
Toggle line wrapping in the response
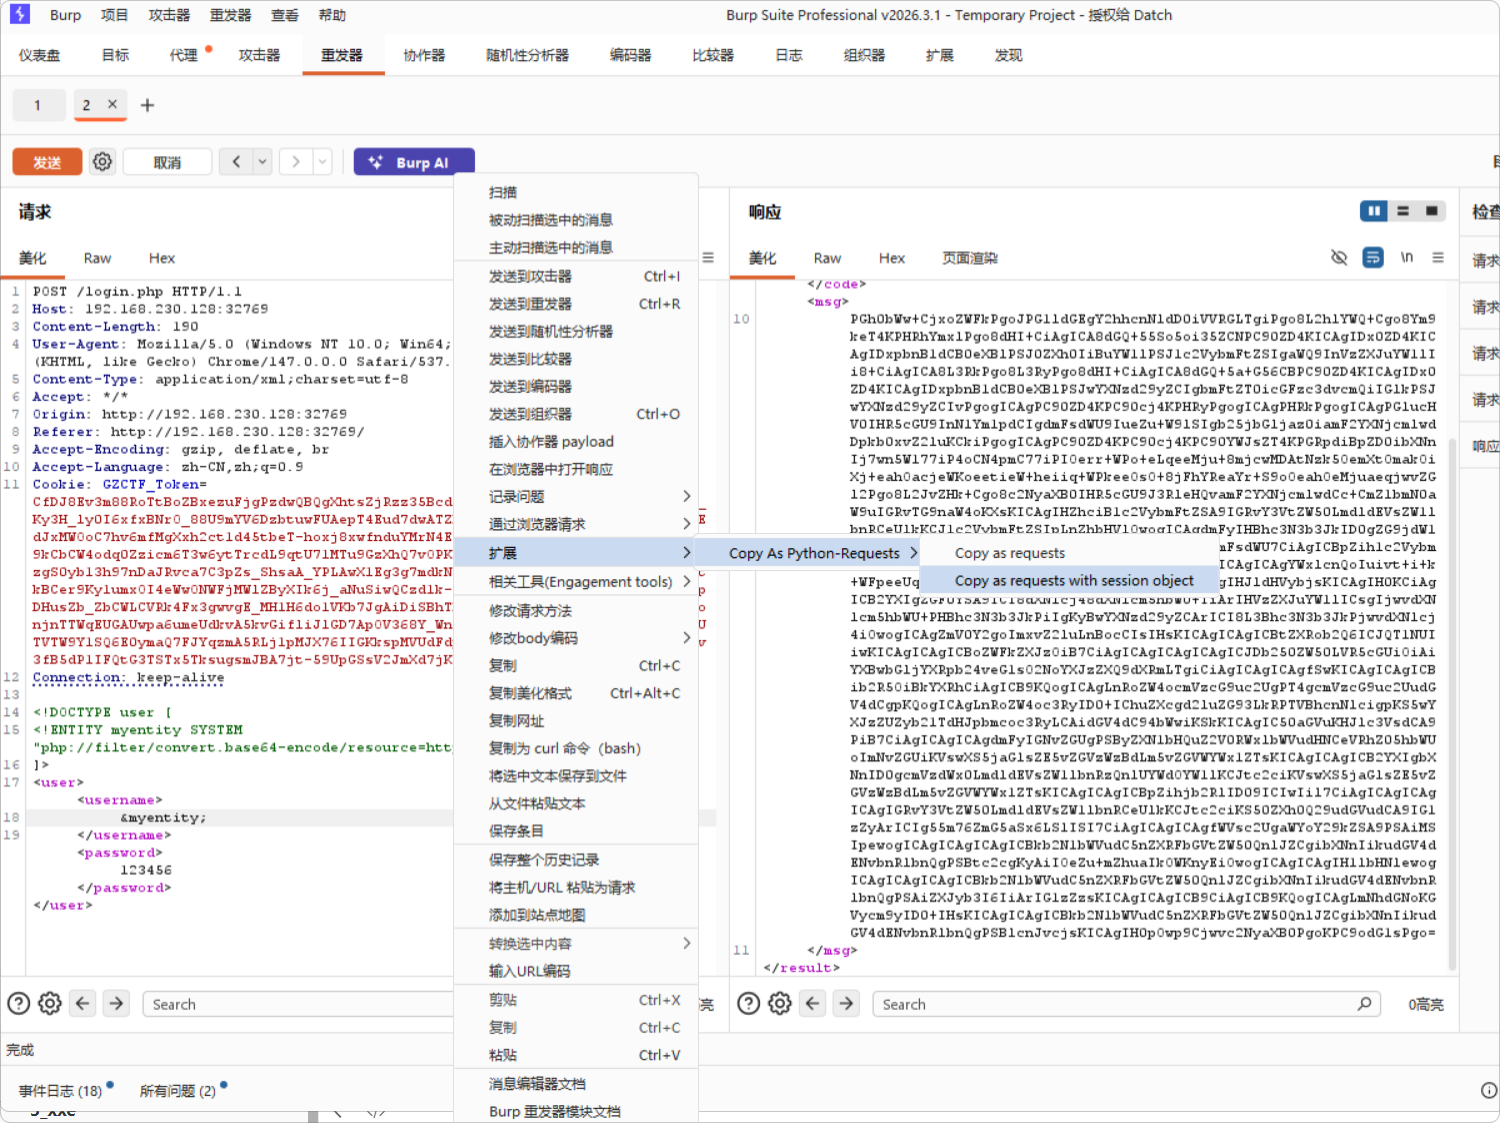click(1373, 257)
